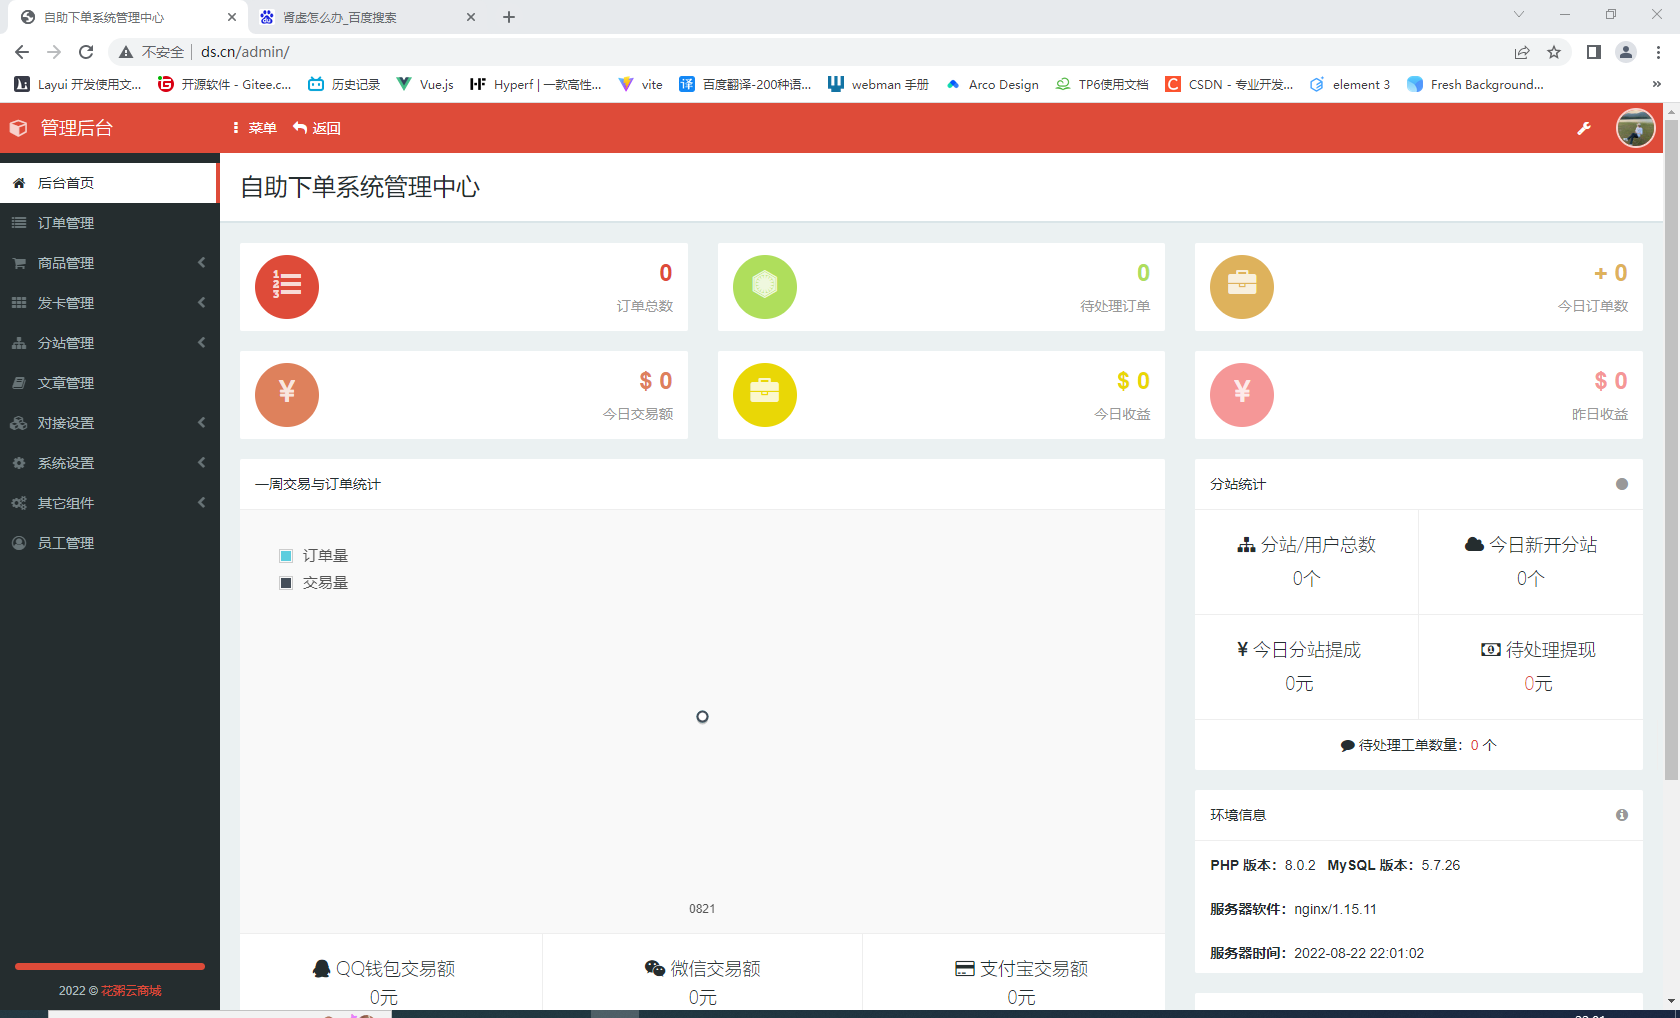Click the 管理后台 cube logo icon
This screenshot has height=1018, width=1680.
17,128
